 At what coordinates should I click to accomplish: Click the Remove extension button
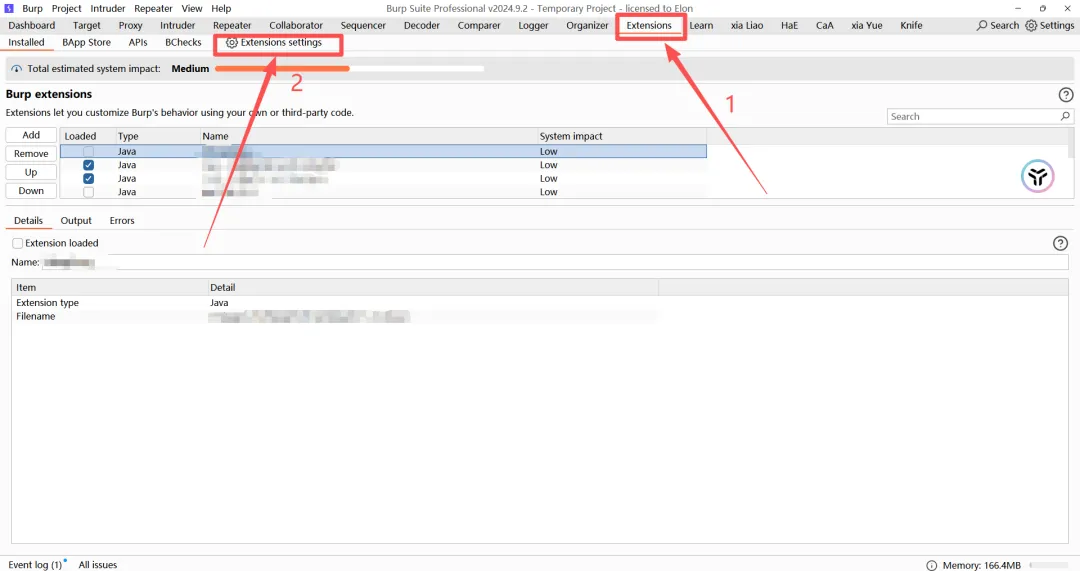click(31, 154)
